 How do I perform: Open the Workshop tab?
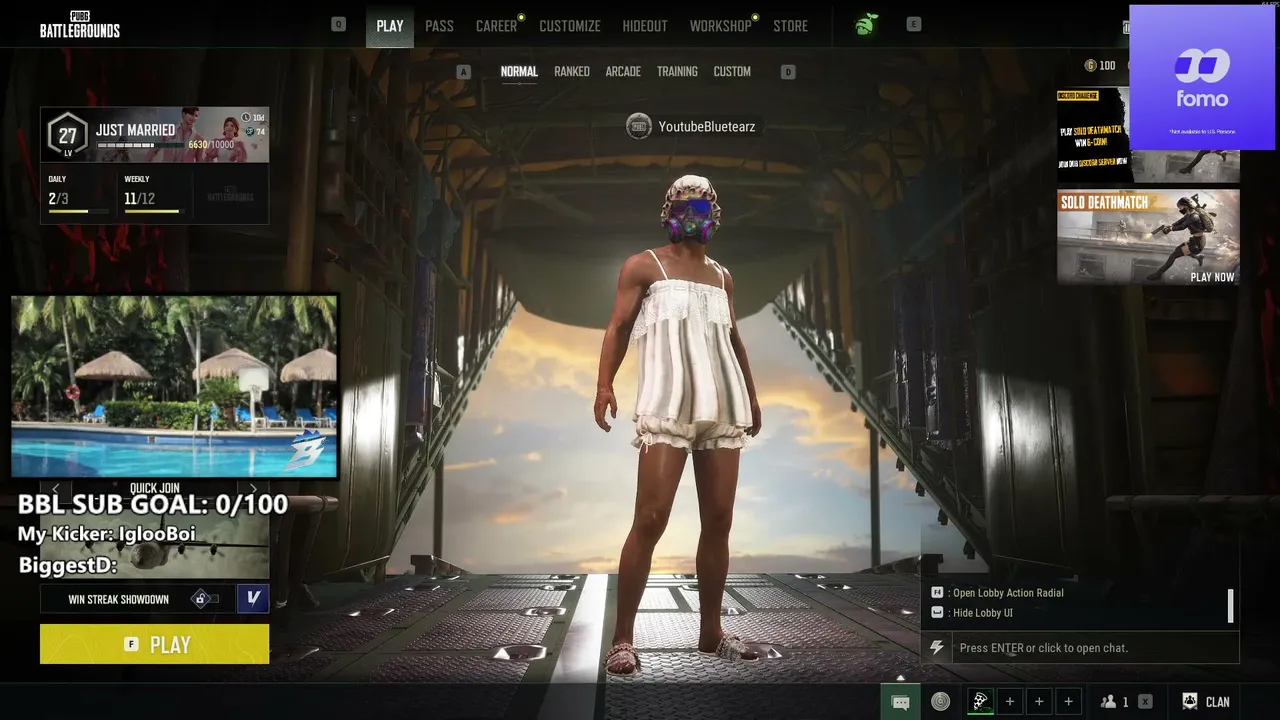720,26
